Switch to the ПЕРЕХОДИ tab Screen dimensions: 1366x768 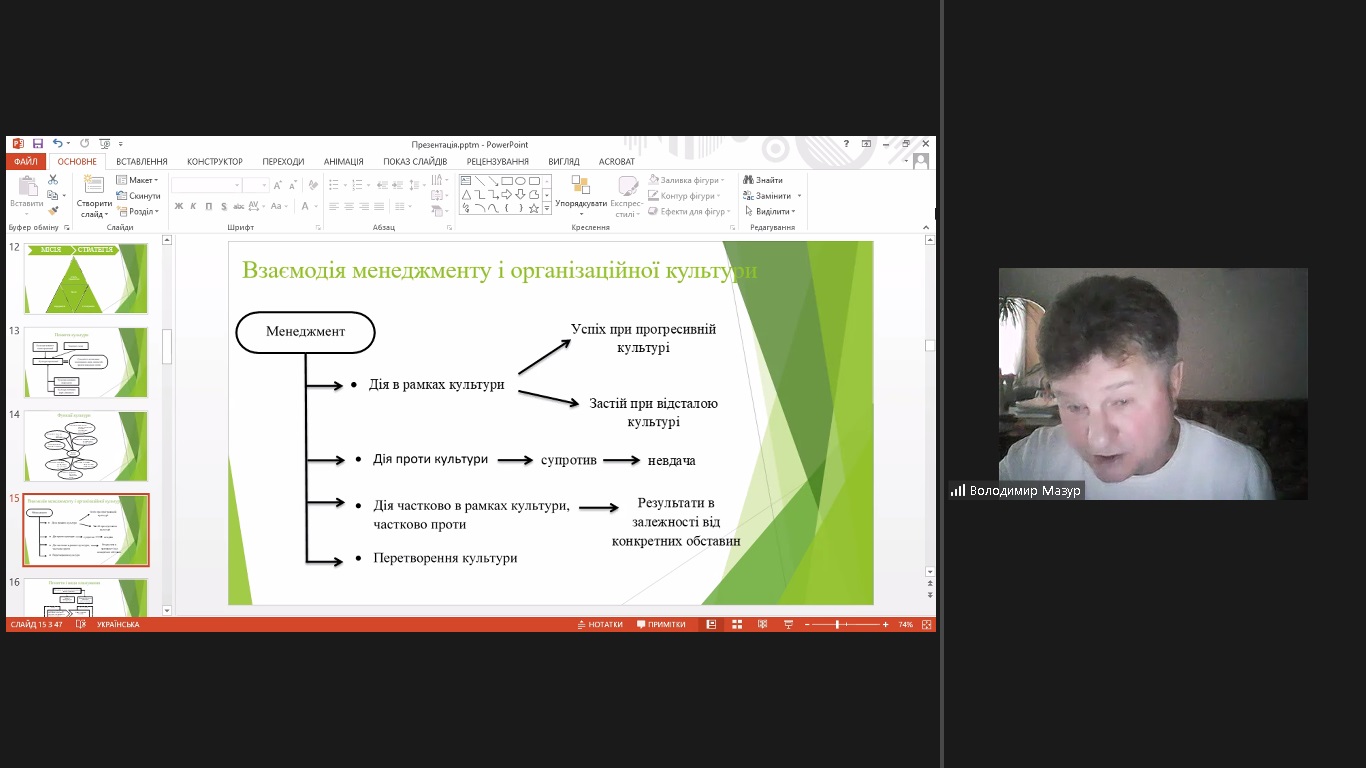pos(283,161)
